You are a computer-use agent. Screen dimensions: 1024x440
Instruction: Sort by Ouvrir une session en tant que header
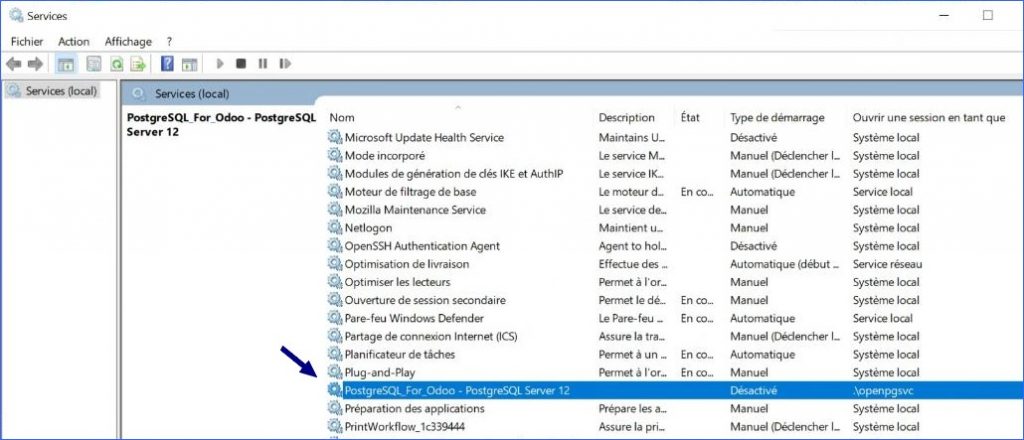(929, 118)
